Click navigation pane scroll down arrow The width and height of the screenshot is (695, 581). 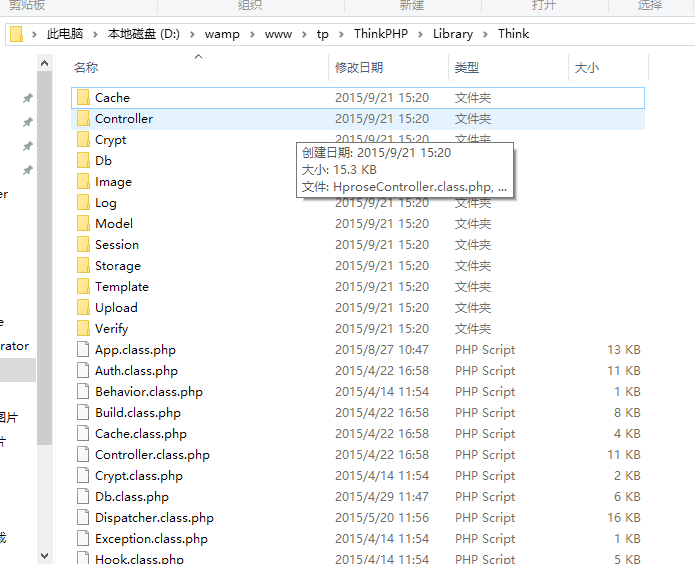click(44, 556)
